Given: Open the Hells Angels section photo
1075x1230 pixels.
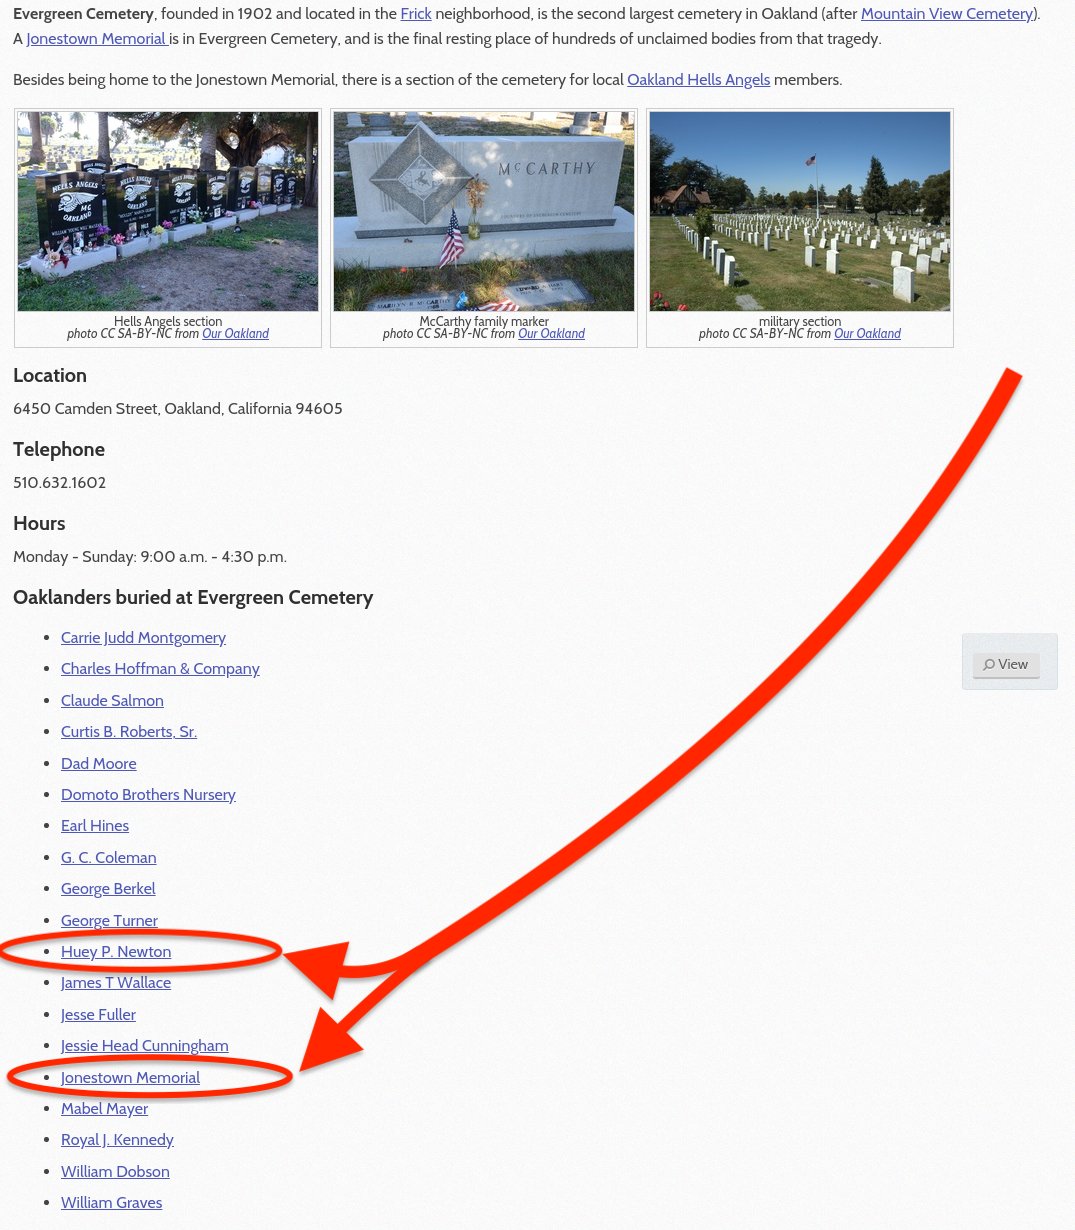Looking at the screenshot, I should click(x=168, y=211).
